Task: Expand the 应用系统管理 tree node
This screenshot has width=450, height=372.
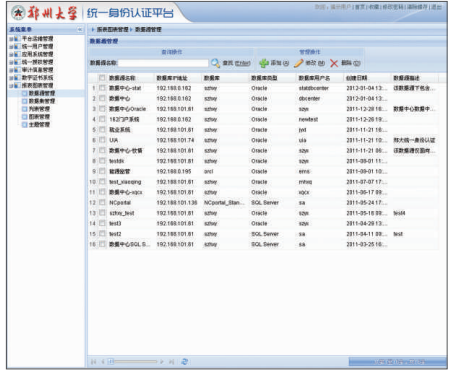Action: click(11, 54)
